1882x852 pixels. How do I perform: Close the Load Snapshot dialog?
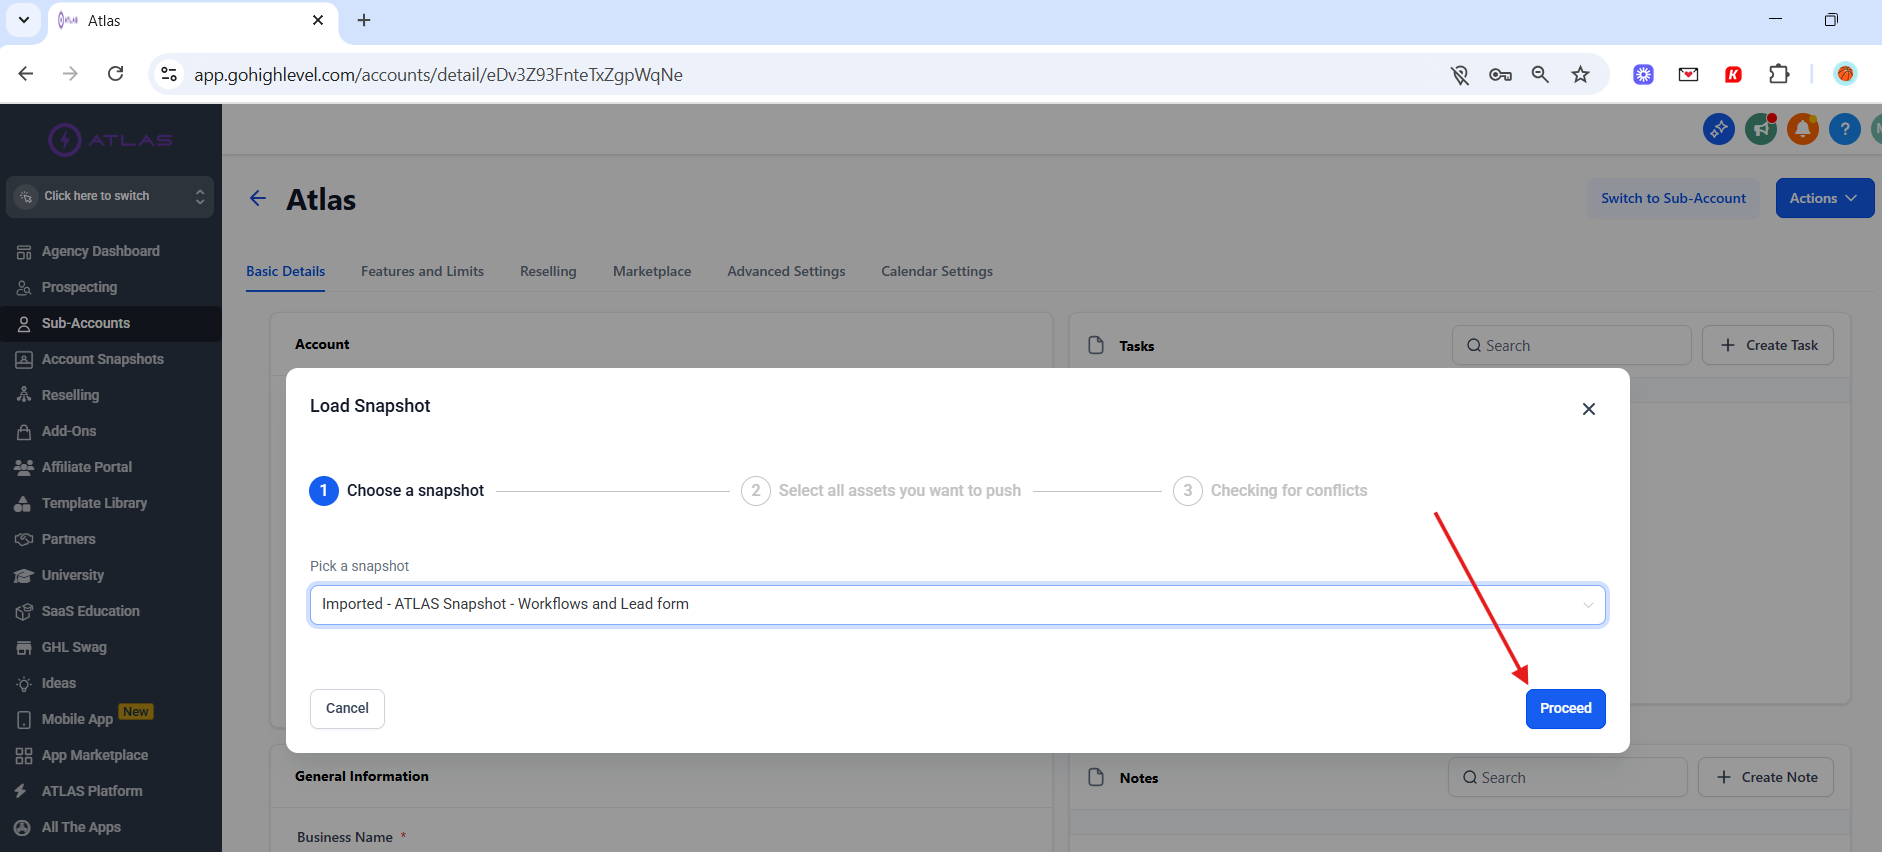[x=1589, y=409]
